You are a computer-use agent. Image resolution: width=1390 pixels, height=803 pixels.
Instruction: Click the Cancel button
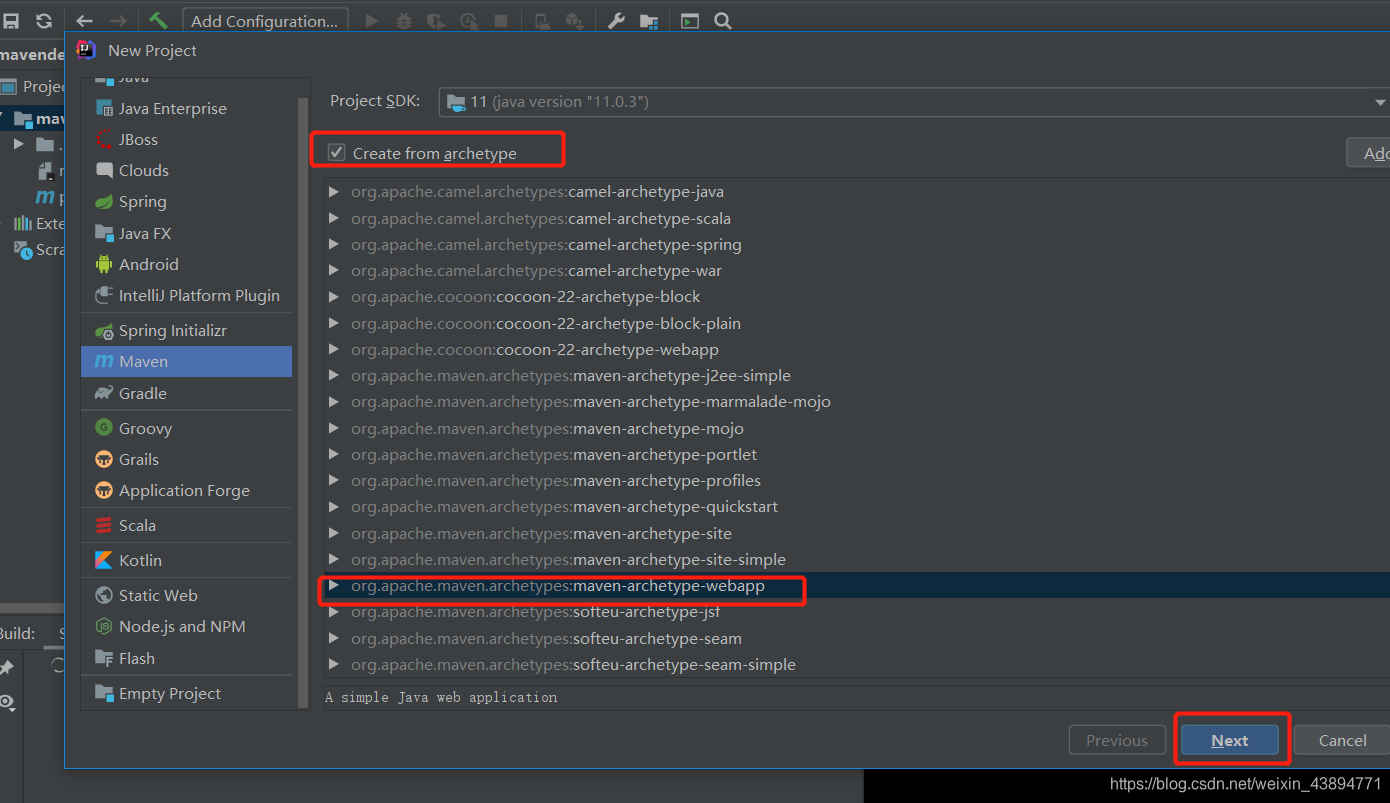point(1342,740)
